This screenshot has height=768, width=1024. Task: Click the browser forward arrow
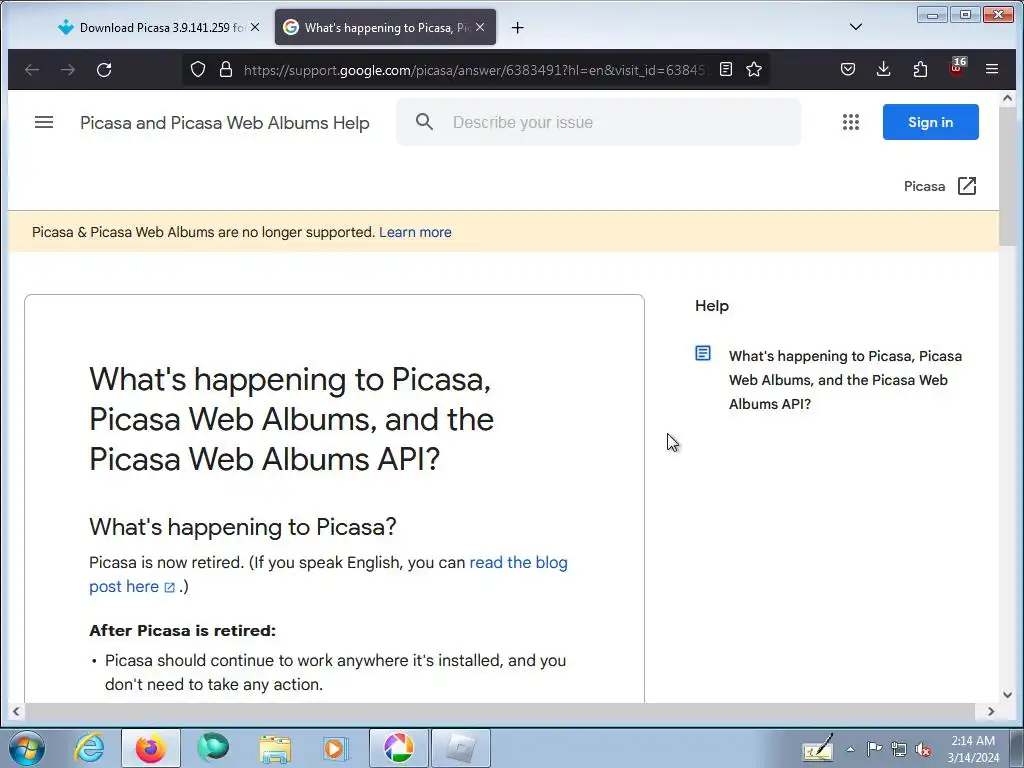pyautogui.click(x=68, y=69)
